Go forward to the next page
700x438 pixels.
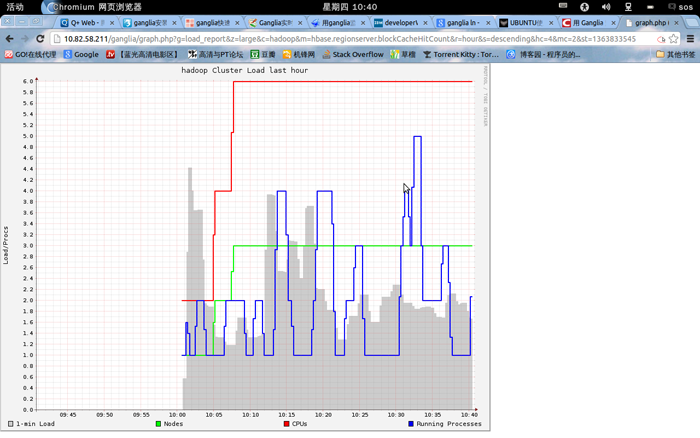point(25,39)
